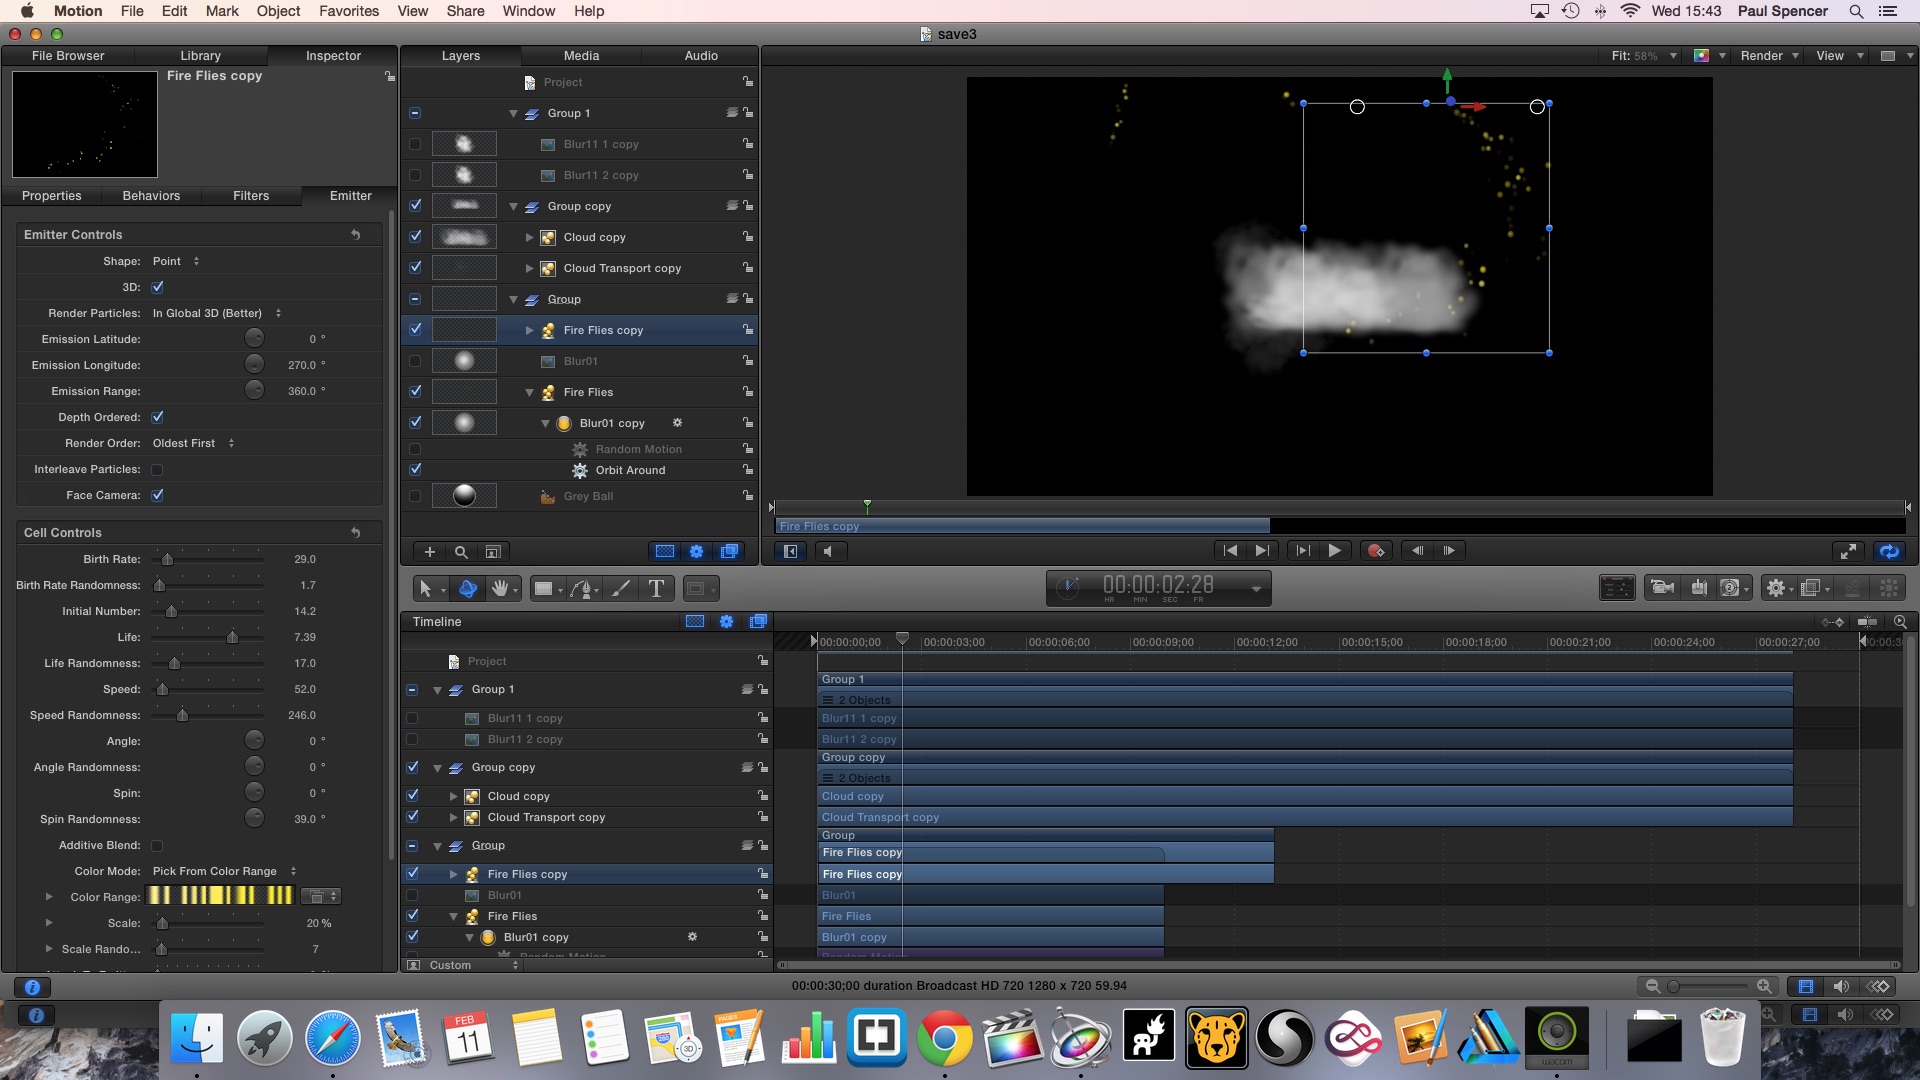Toggle loop playback button

click(1888, 551)
